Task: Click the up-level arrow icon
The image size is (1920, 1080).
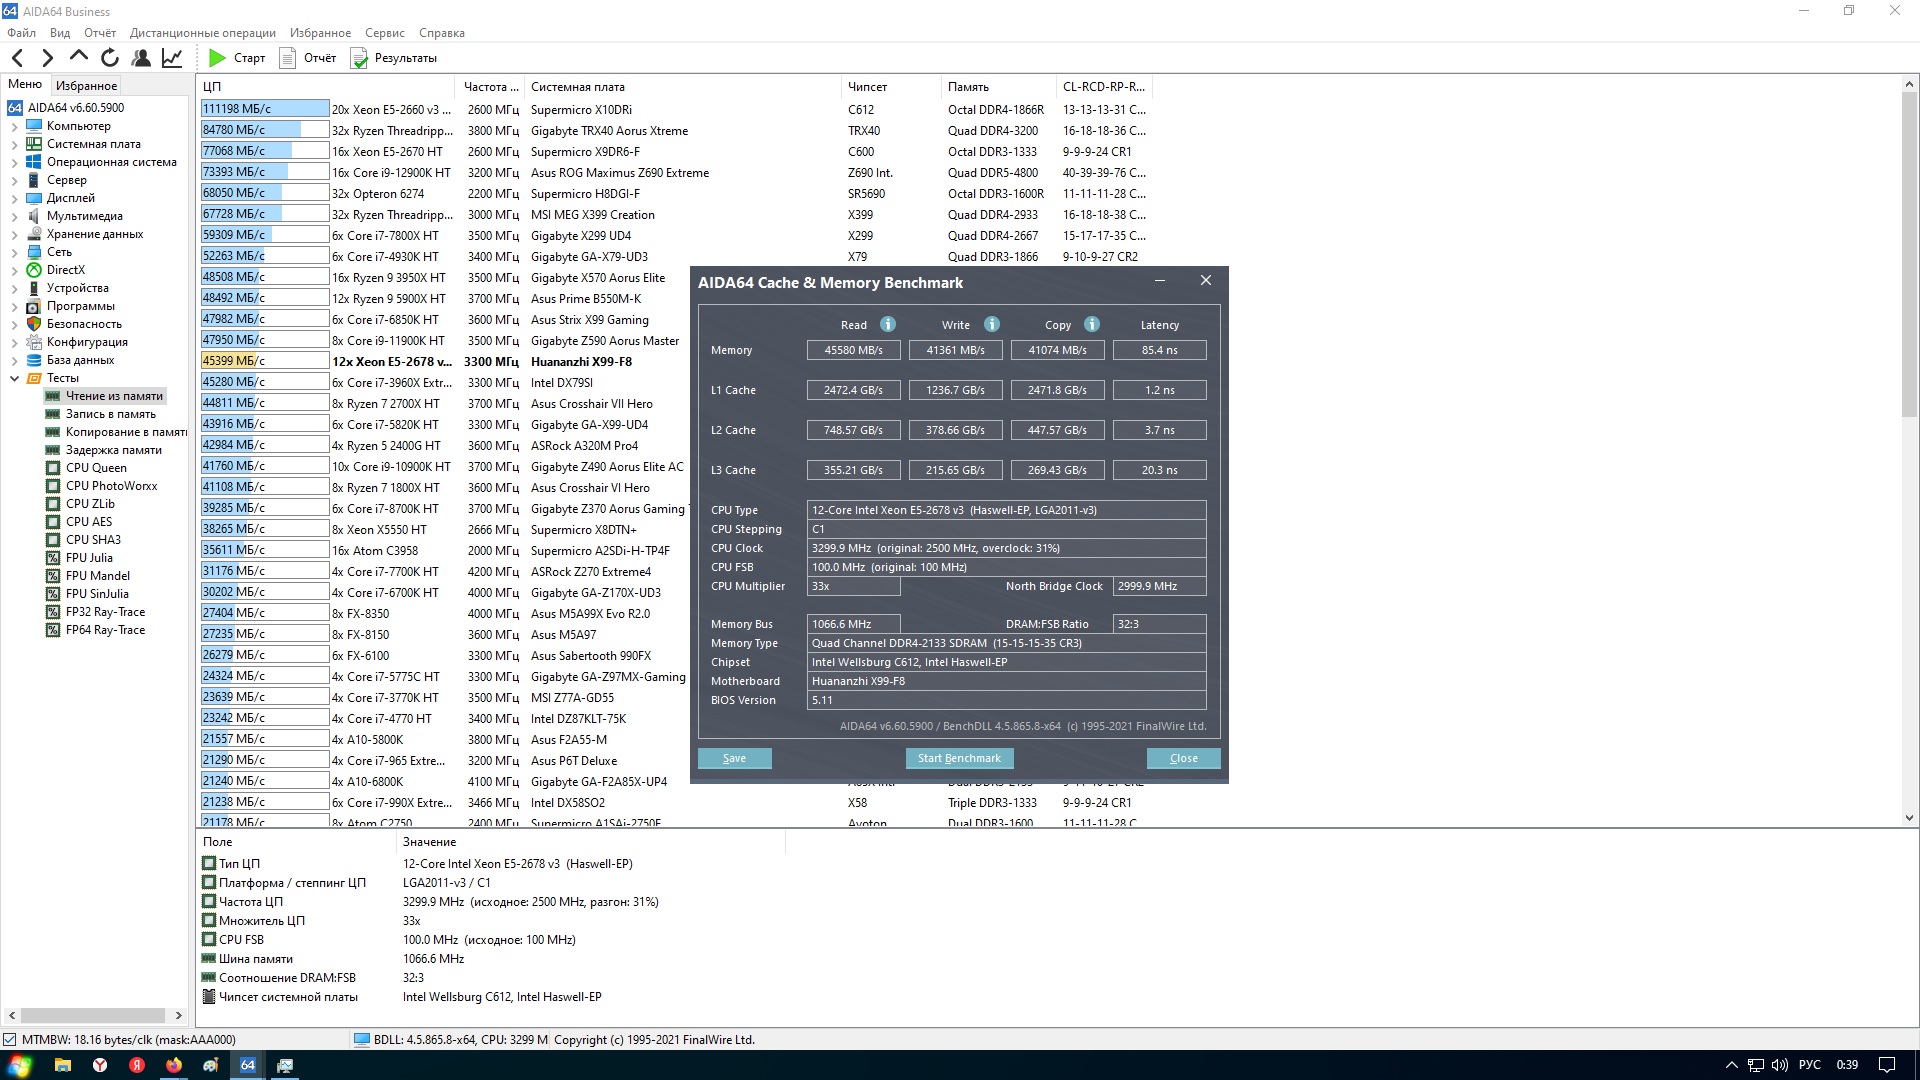Action: [79, 57]
